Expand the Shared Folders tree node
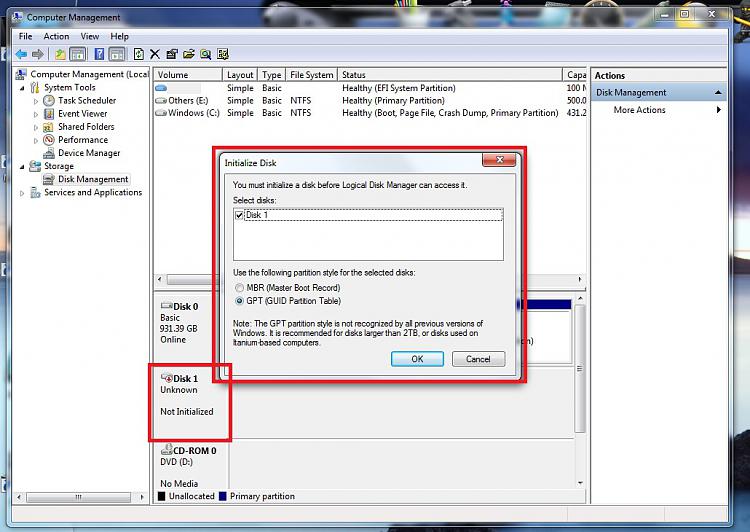750x532 pixels. pyautogui.click(x=36, y=127)
